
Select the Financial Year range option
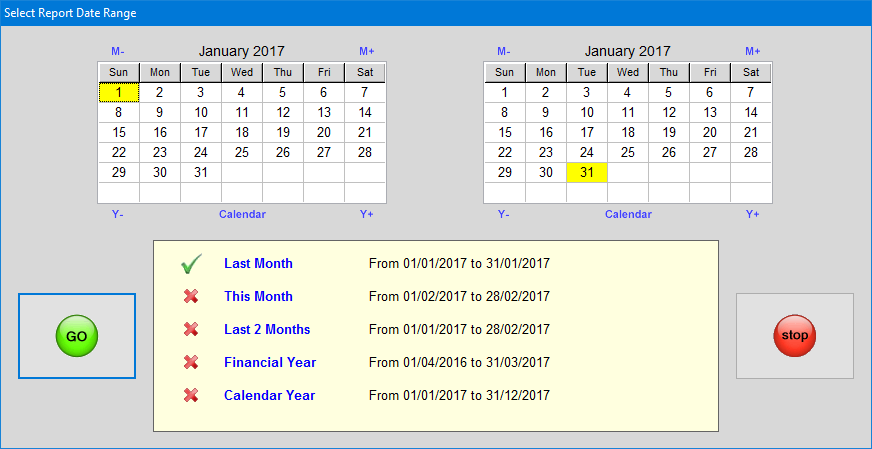pos(269,362)
